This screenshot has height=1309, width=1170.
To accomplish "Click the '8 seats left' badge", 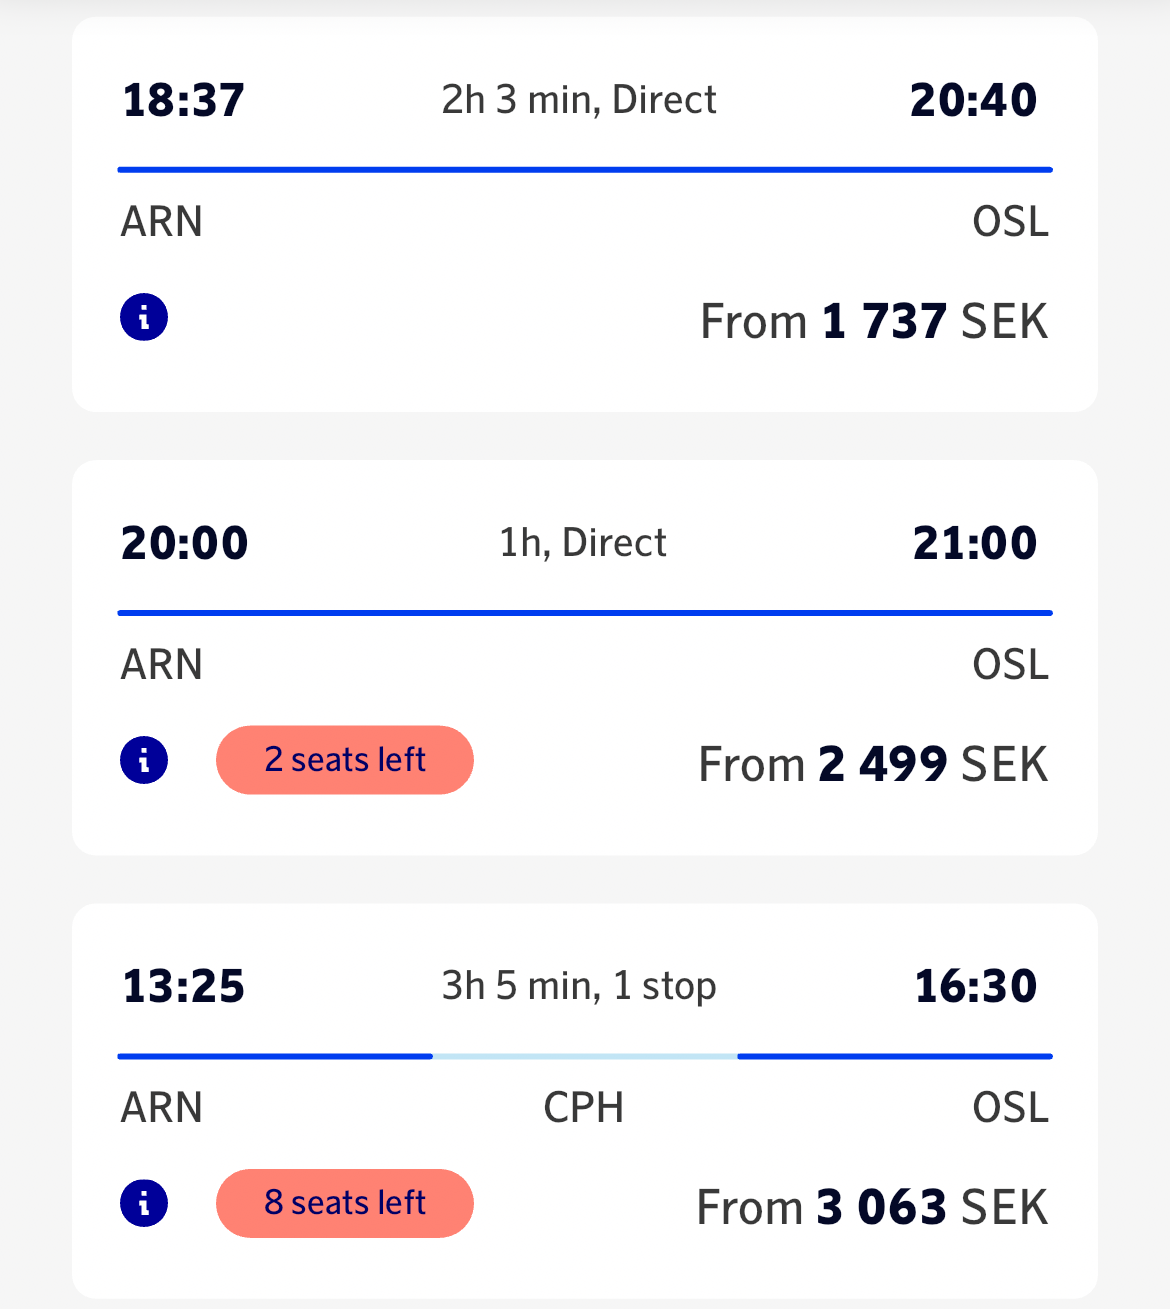I will click(x=344, y=1203).
